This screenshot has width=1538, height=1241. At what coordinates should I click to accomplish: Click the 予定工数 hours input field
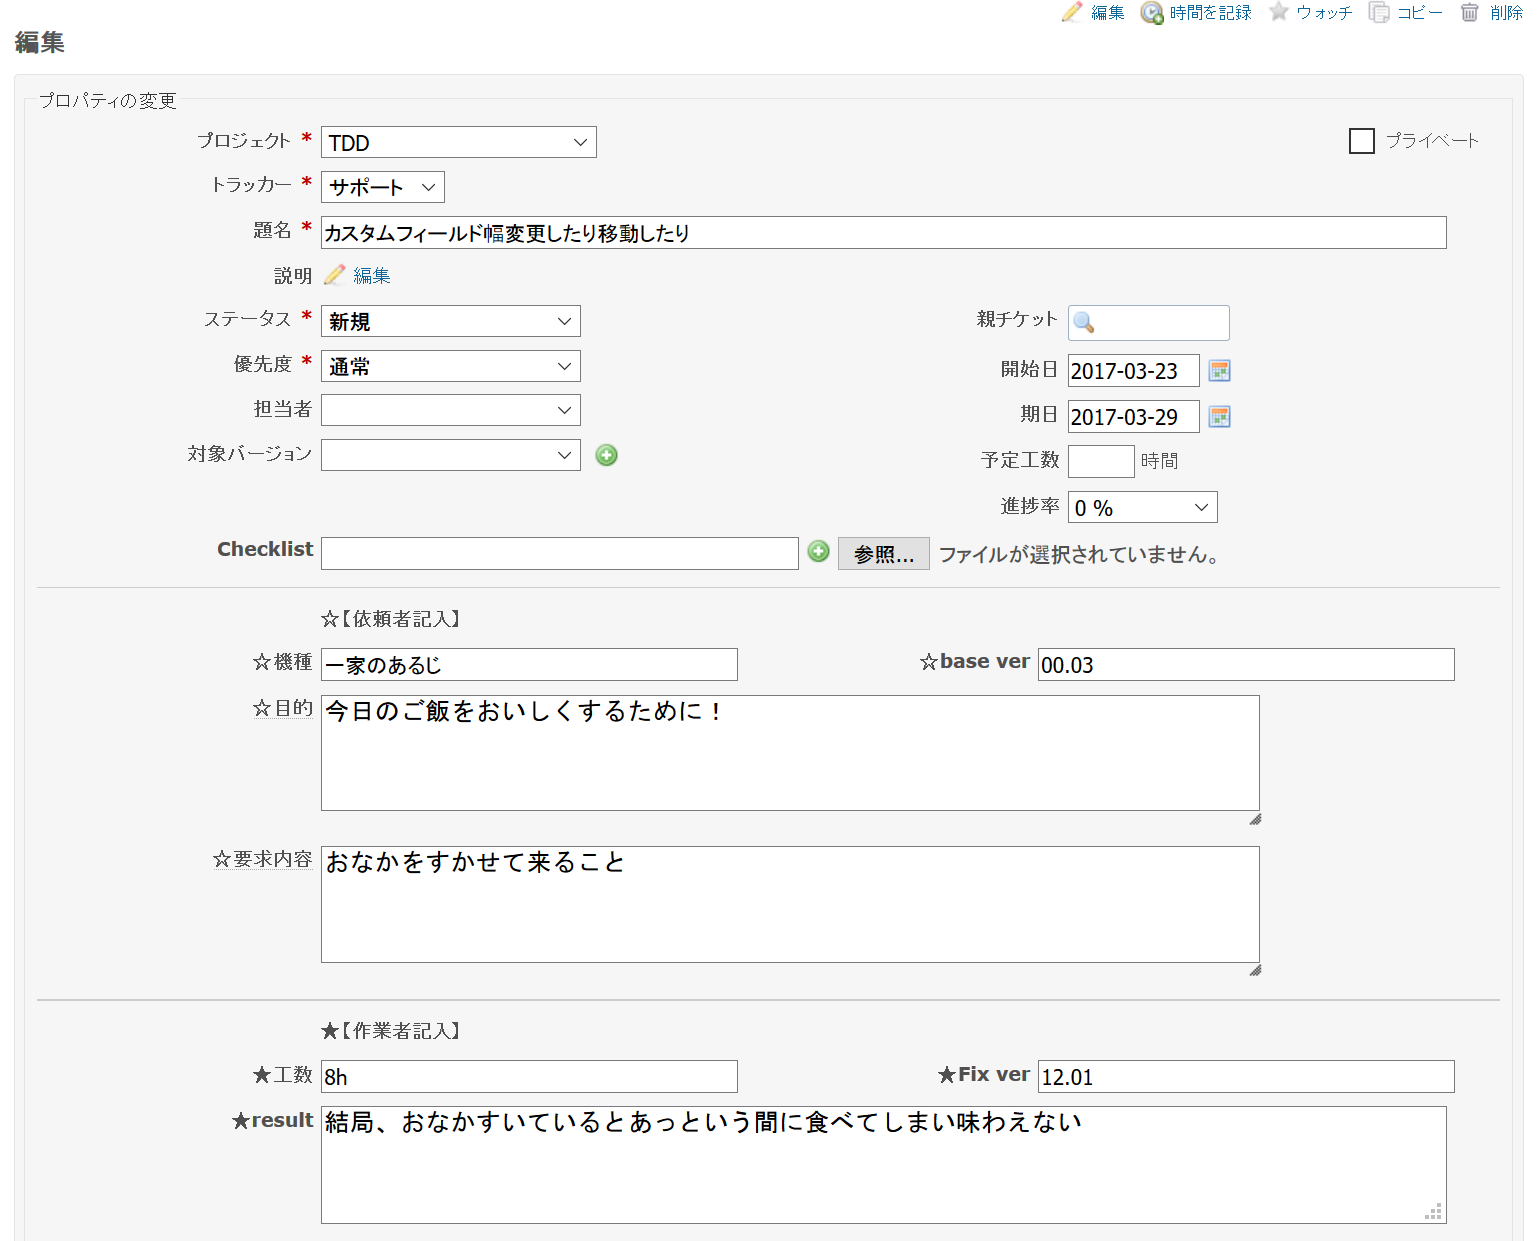point(1100,461)
